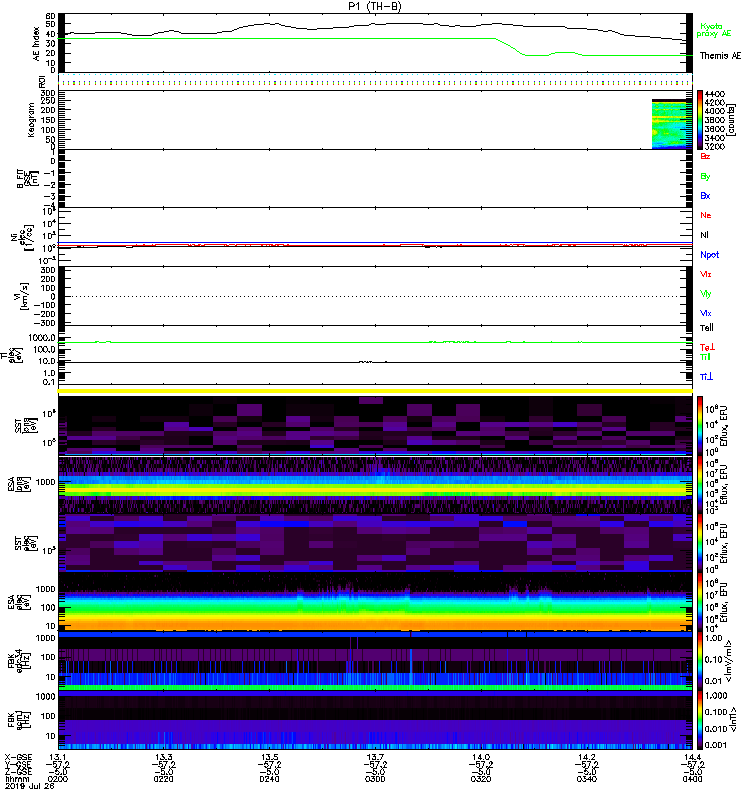Select the green 'By' legend label

705,177
